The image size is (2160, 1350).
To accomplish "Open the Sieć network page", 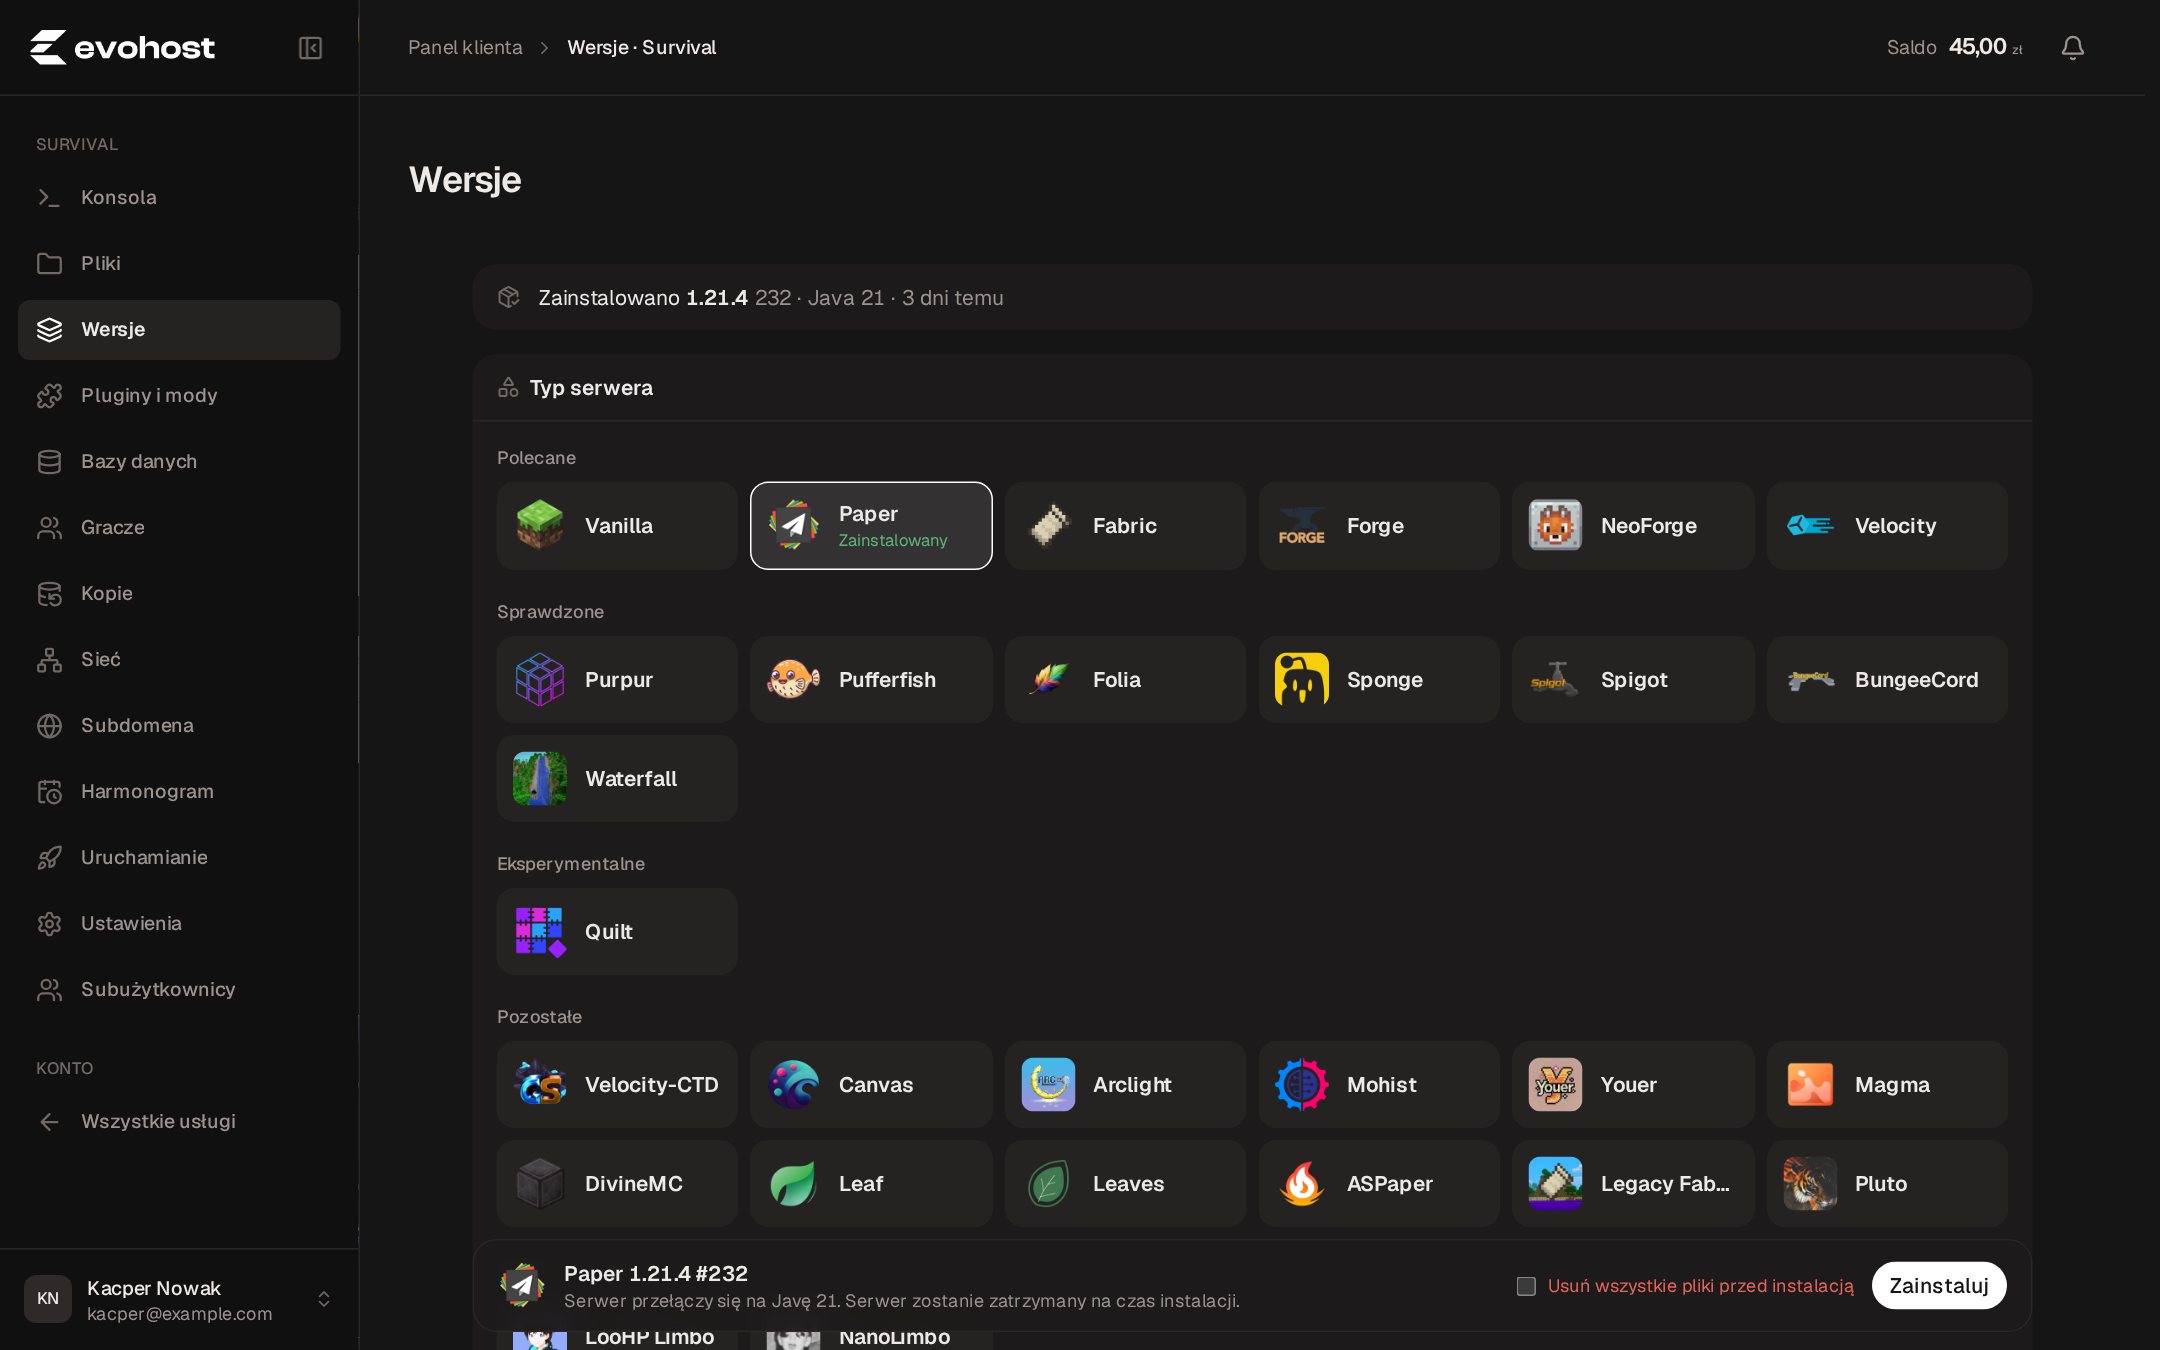I will click(179, 660).
